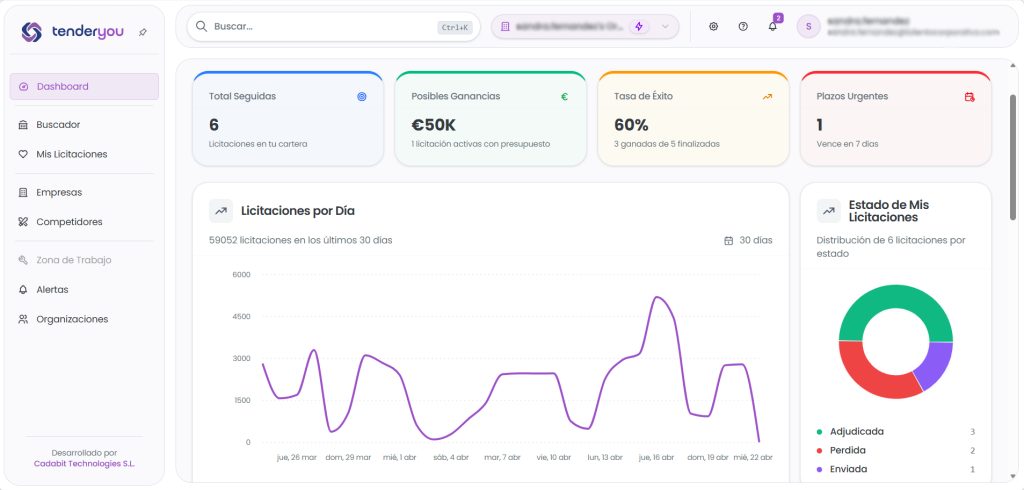Go to Buscador in sidebar
Screen dimensions: 1024x490
click(x=58, y=125)
